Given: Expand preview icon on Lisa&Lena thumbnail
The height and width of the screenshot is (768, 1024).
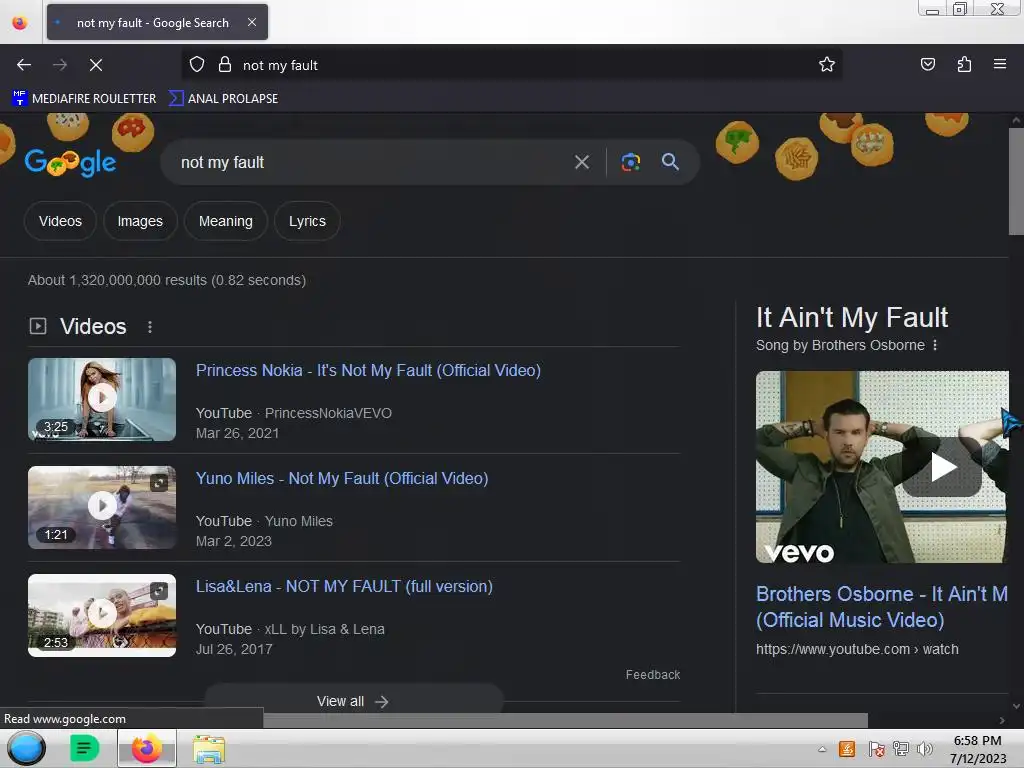Looking at the screenshot, I should click(159, 591).
